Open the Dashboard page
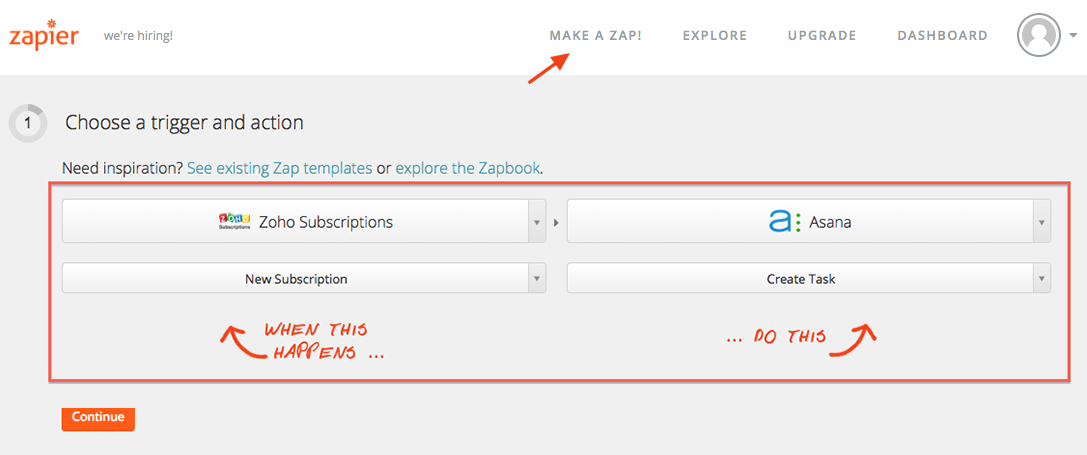The width and height of the screenshot is (1087, 455). (942, 36)
